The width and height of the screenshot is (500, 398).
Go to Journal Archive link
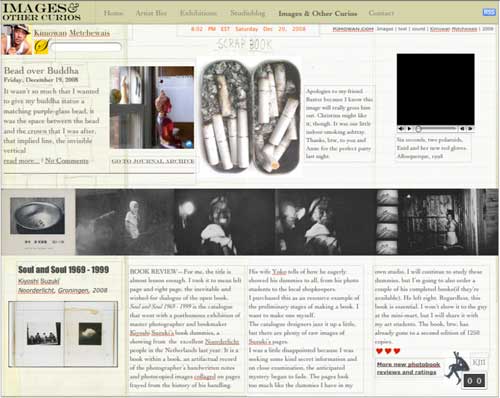153,161
